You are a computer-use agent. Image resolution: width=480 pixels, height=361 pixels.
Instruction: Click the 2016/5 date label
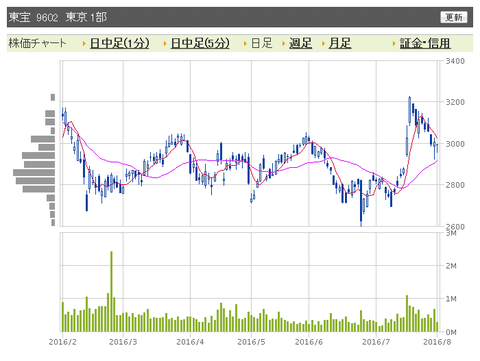pos(251,342)
